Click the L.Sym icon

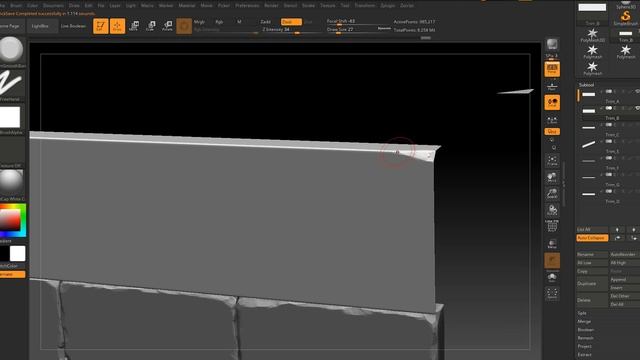click(552, 120)
